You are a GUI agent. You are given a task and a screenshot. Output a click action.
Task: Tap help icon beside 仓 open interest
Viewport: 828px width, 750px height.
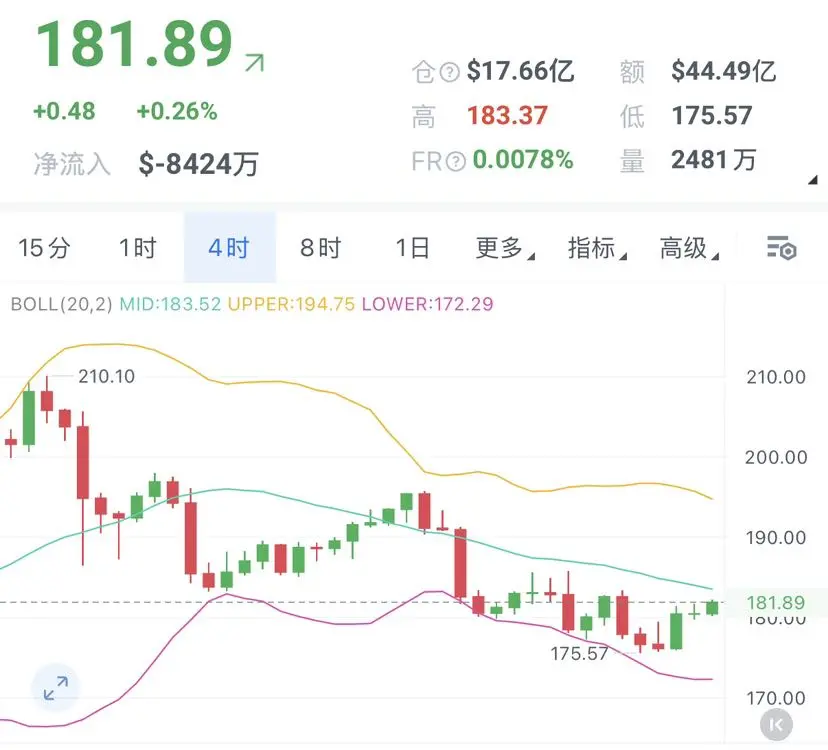click(449, 72)
